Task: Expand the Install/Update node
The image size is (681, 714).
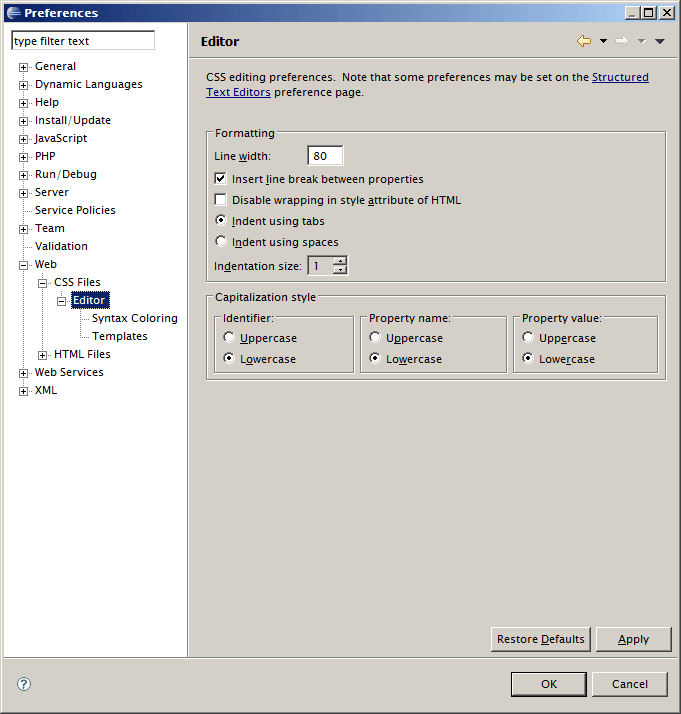Action: click(x=23, y=121)
